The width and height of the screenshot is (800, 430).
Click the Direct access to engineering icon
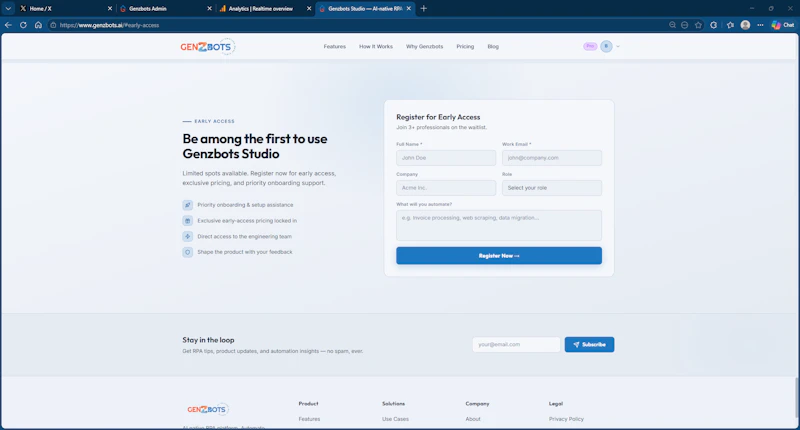[x=188, y=237]
